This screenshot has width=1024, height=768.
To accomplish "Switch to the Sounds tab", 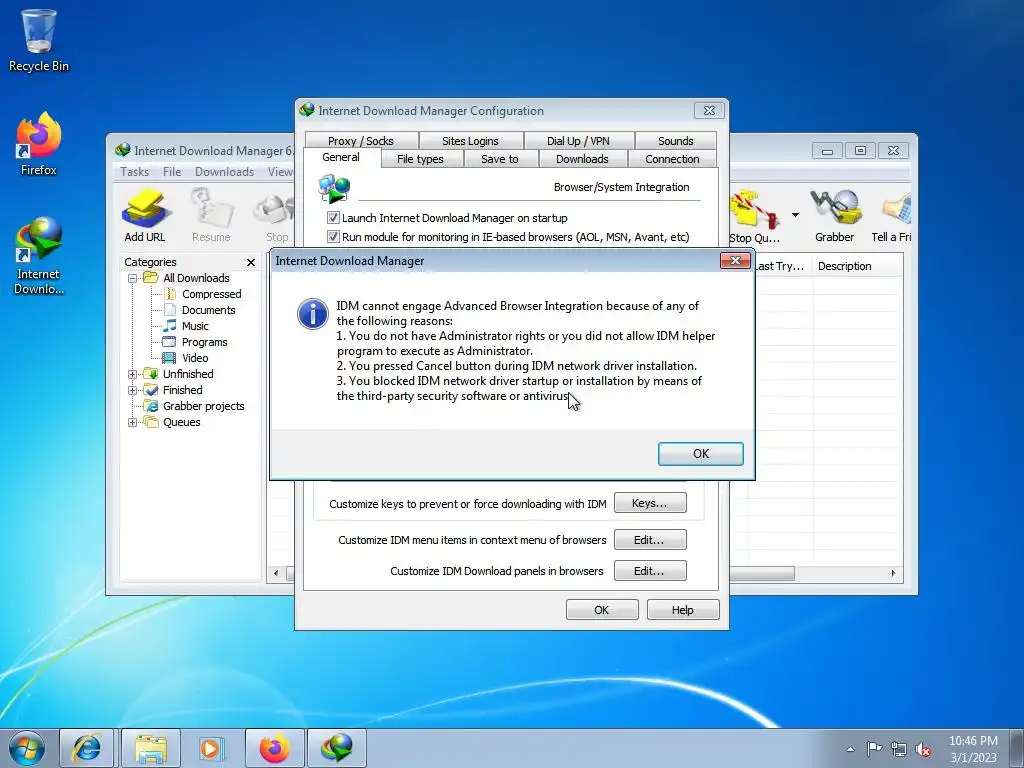I will click(x=675, y=141).
